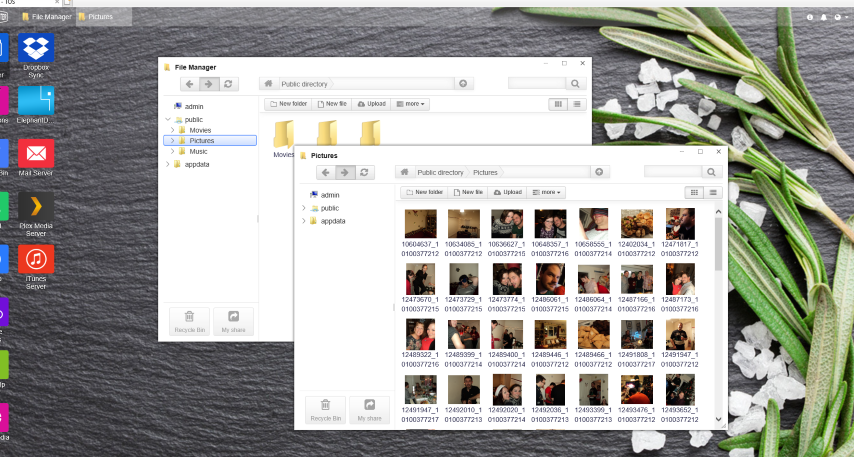Launch Plex Media Server from desktop
The image size is (854, 457).
tap(36, 206)
